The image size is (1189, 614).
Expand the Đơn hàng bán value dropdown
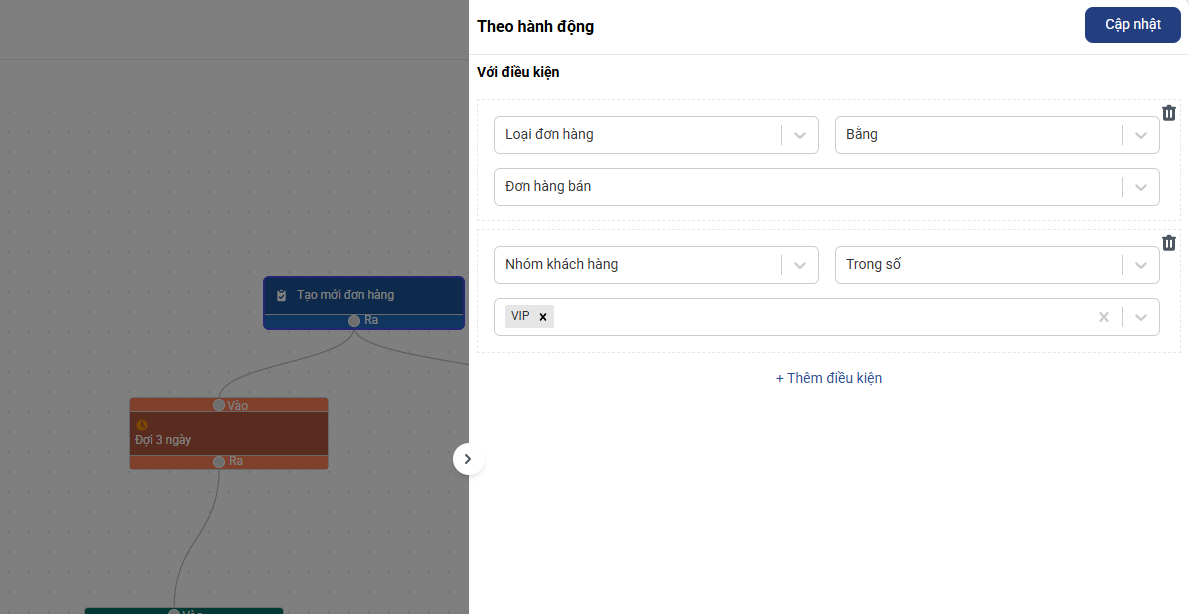click(1140, 187)
